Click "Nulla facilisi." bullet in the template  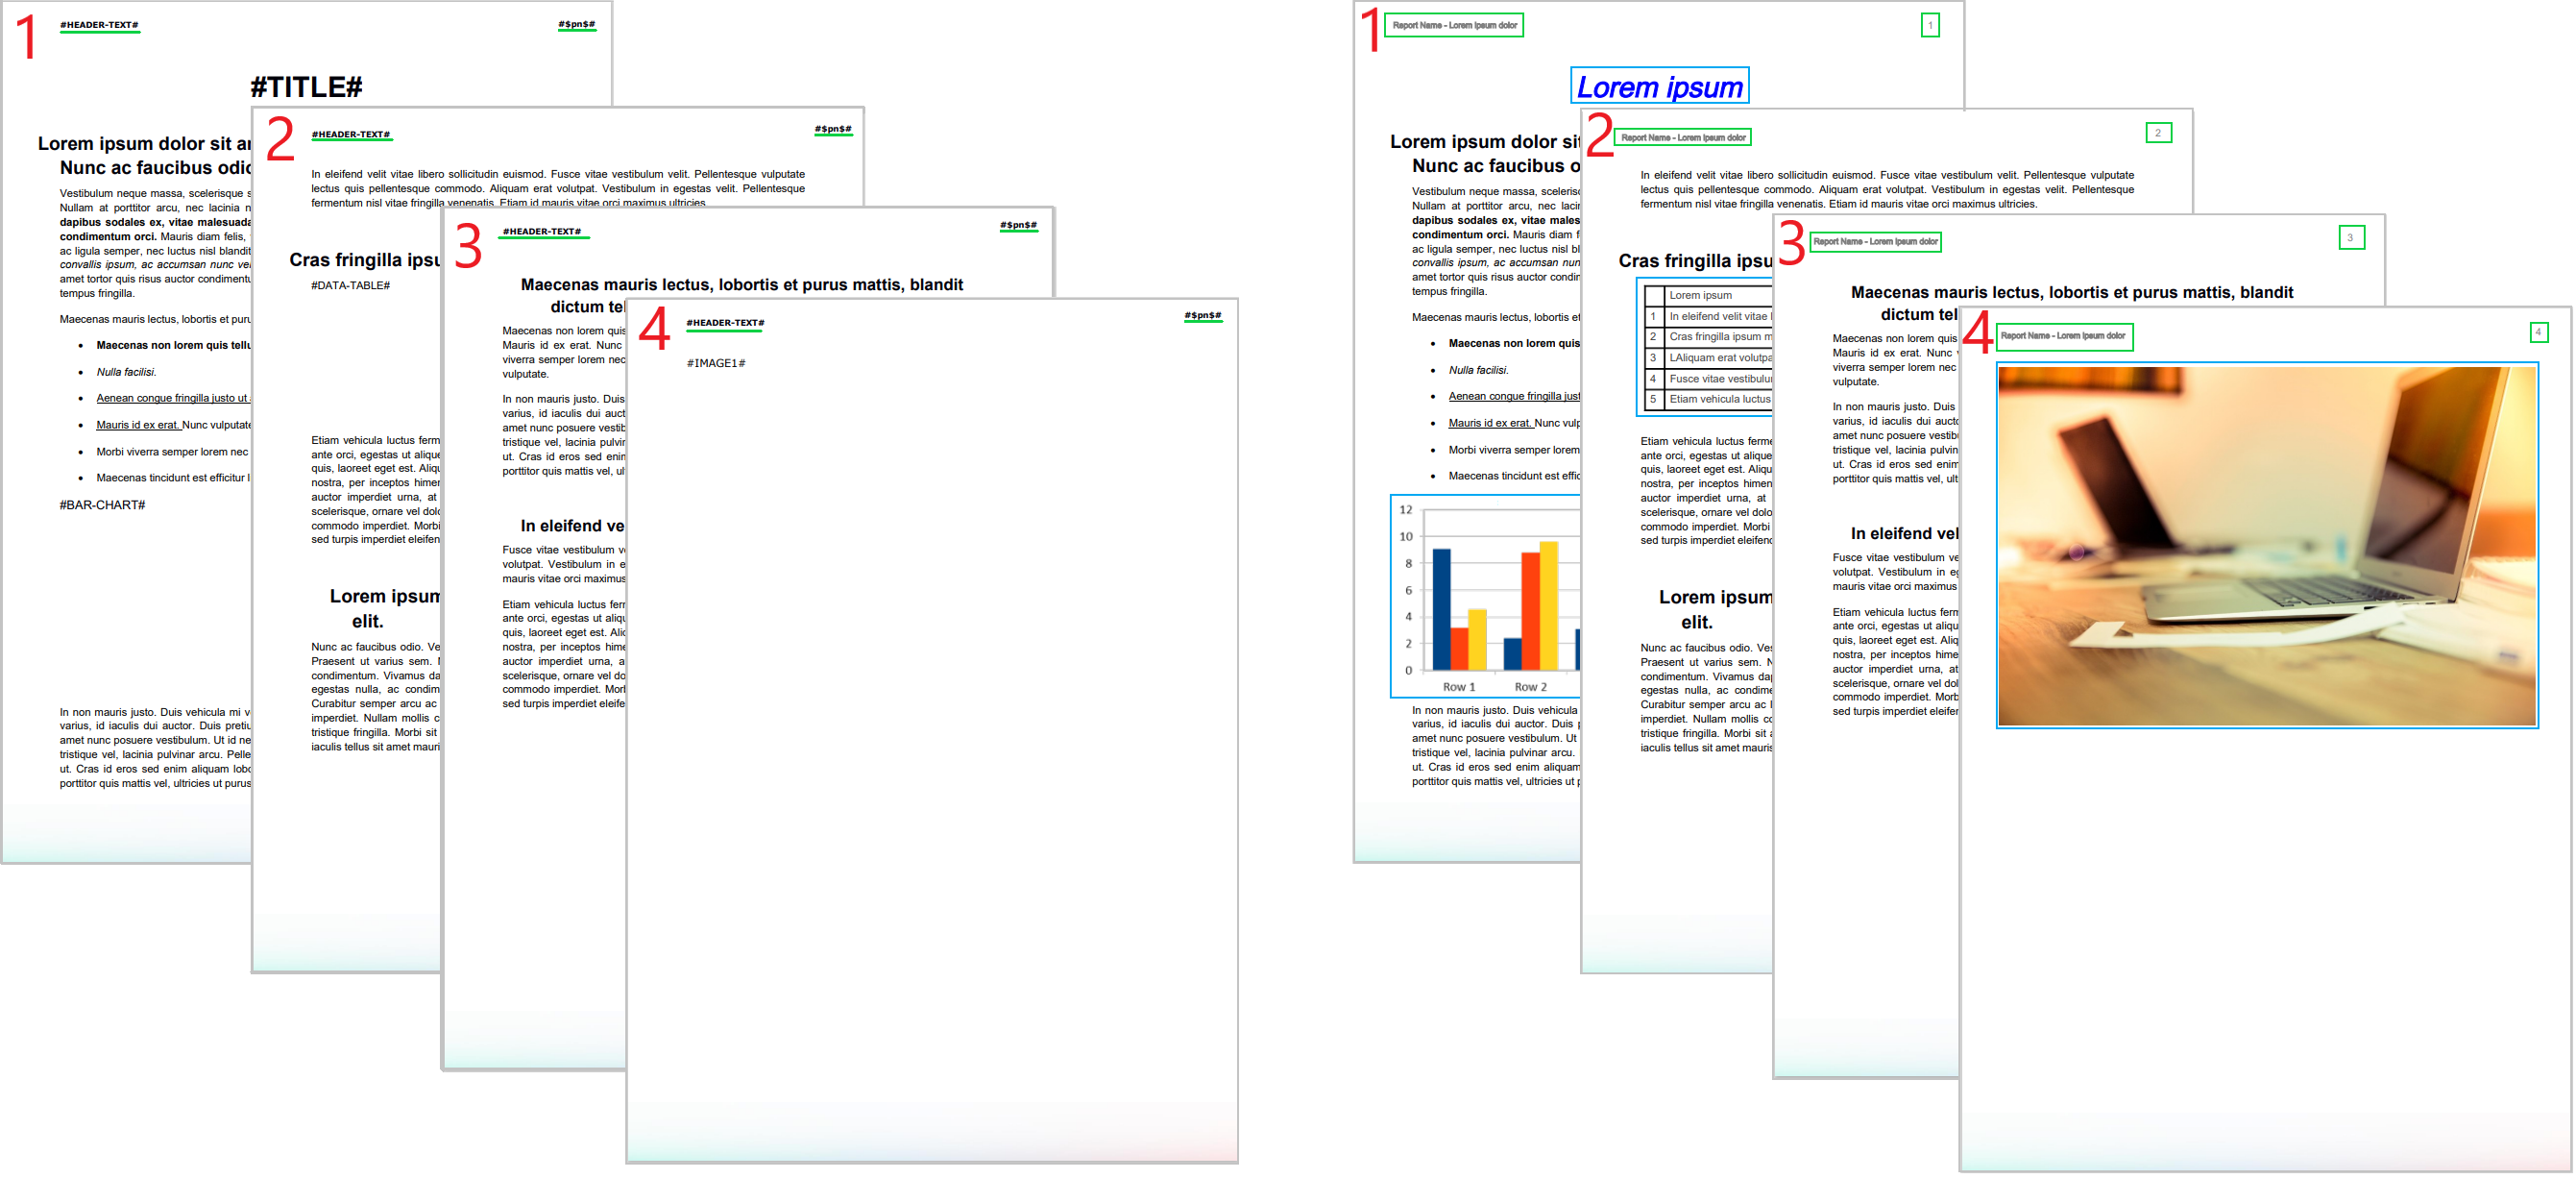pos(126,372)
